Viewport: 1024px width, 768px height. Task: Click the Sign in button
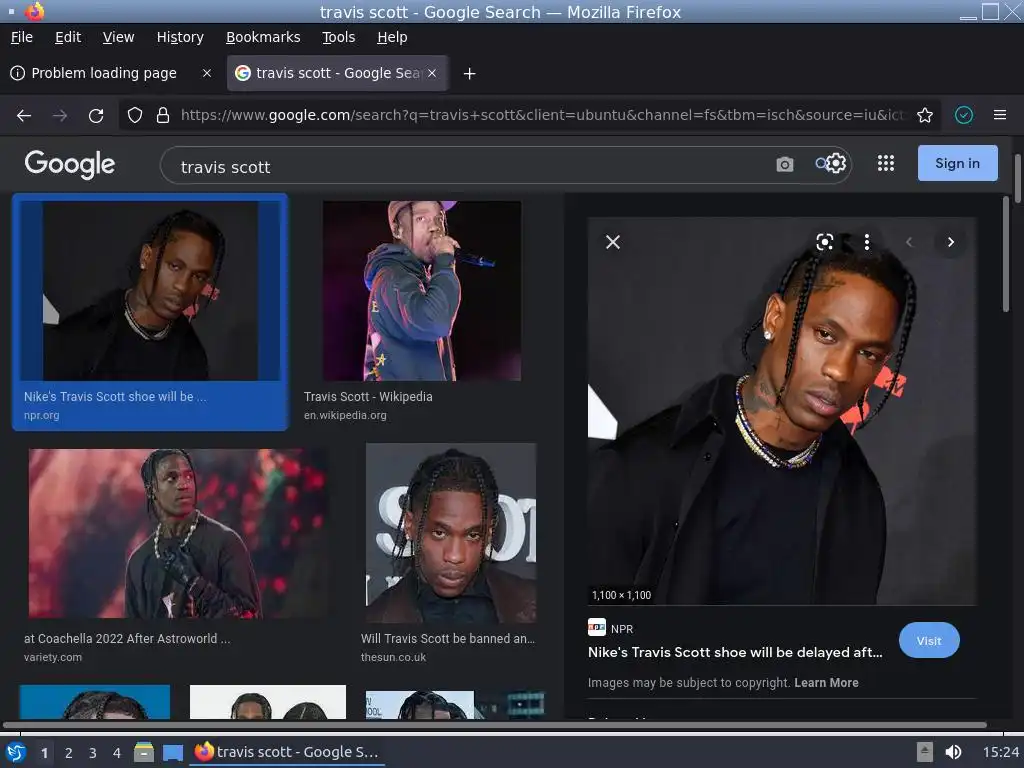[x=957, y=163]
